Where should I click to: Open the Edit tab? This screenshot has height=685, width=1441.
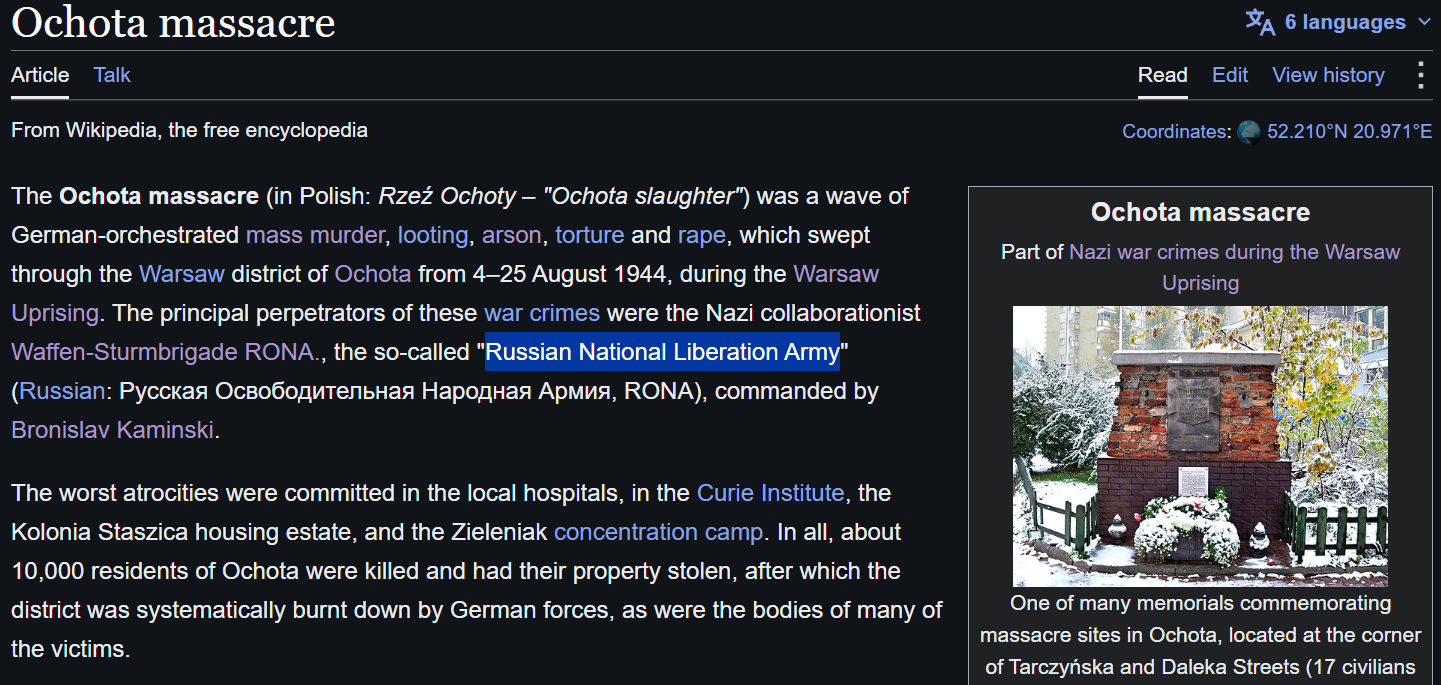point(1230,75)
